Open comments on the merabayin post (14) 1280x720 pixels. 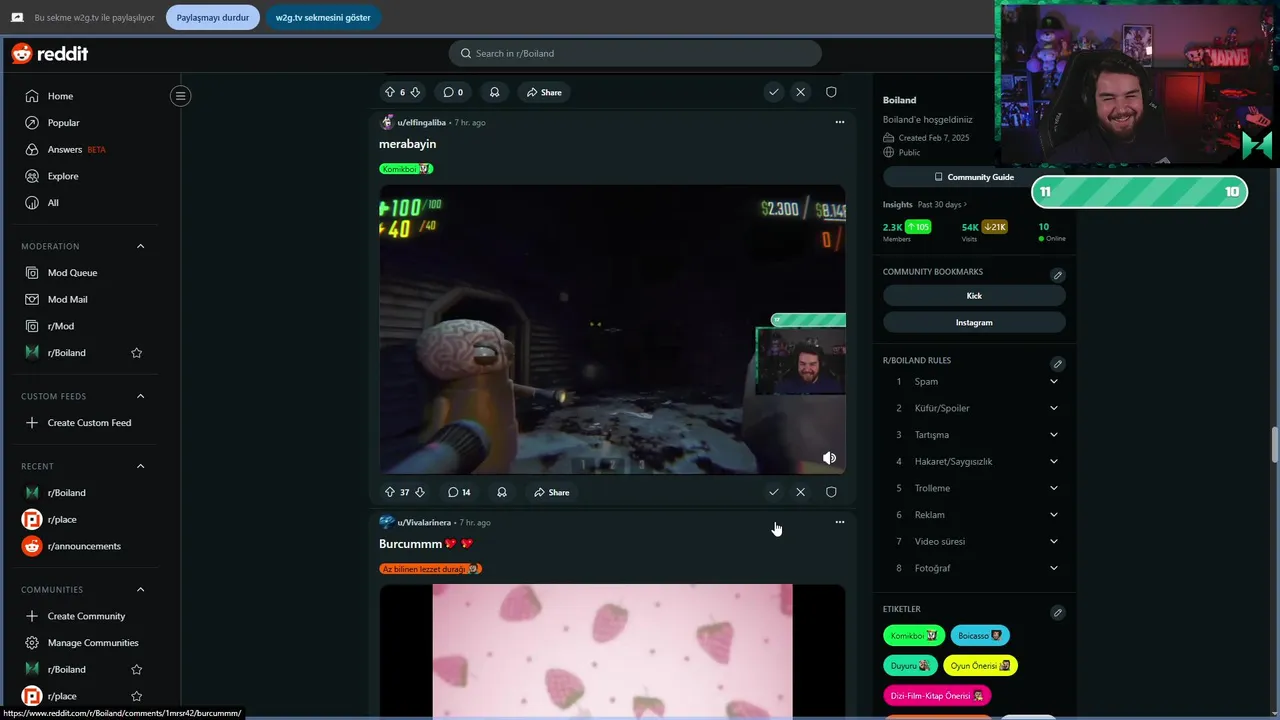coord(459,492)
